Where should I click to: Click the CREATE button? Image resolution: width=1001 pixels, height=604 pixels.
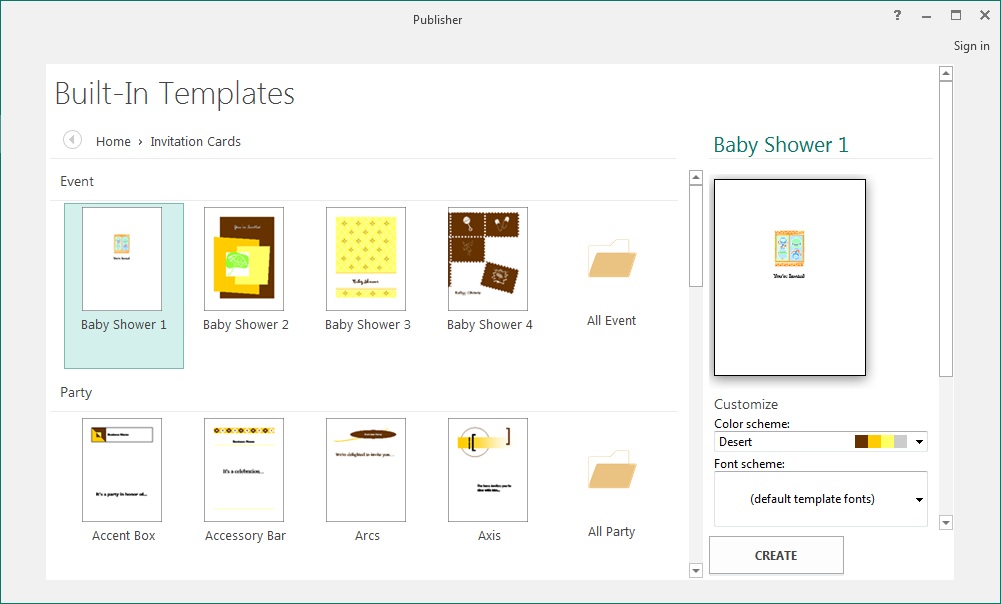click(776, 555)
